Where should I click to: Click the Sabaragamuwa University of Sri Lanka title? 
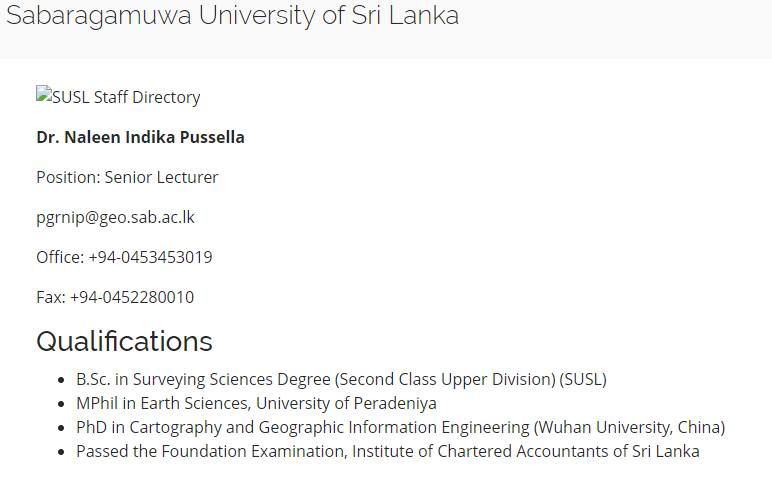click(232, 15)
